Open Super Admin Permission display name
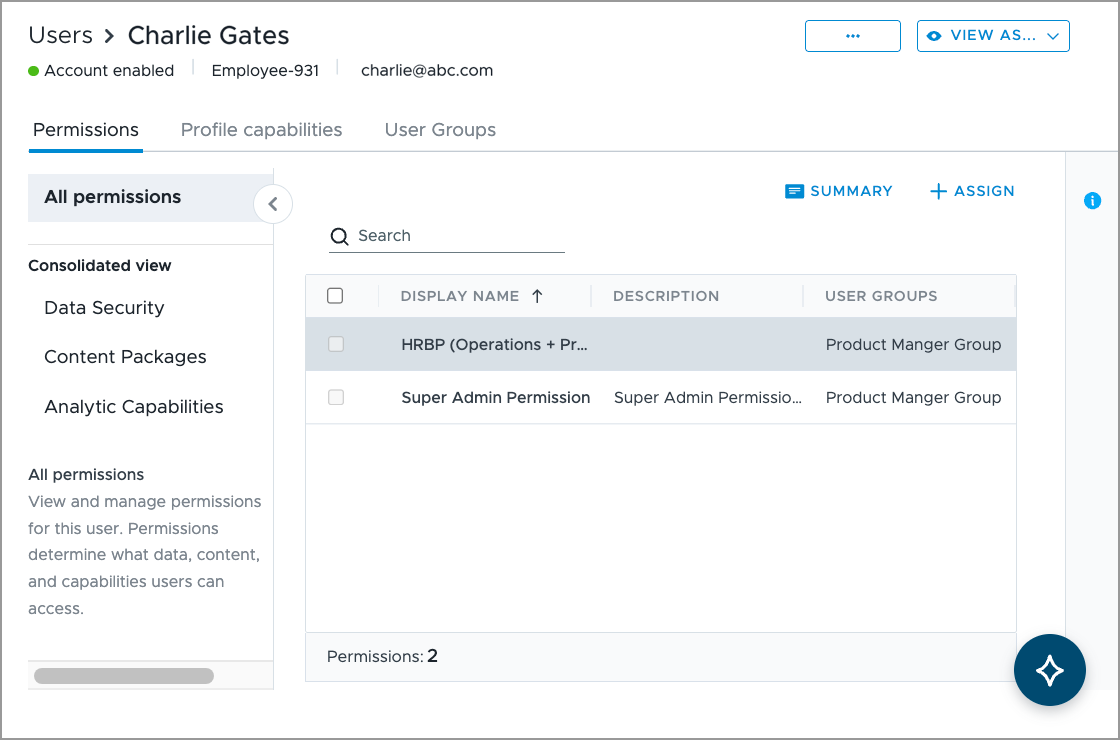 (x=496, y=397)
